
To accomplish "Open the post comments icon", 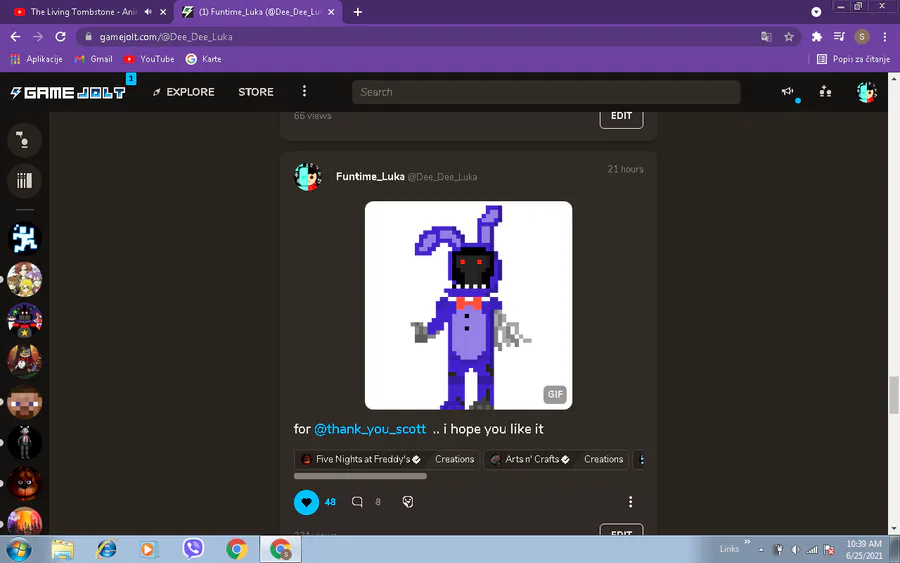I will tap(357, 502).
